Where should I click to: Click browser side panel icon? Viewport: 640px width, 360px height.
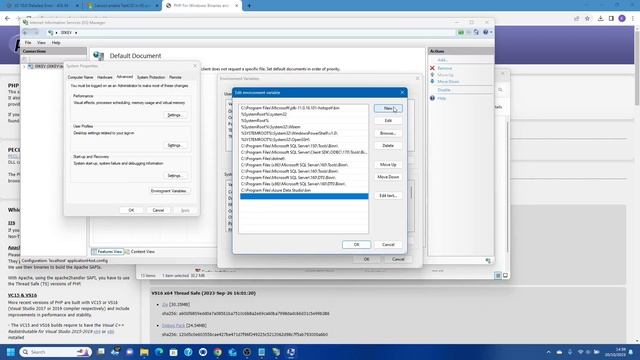[x=611, y=18]
